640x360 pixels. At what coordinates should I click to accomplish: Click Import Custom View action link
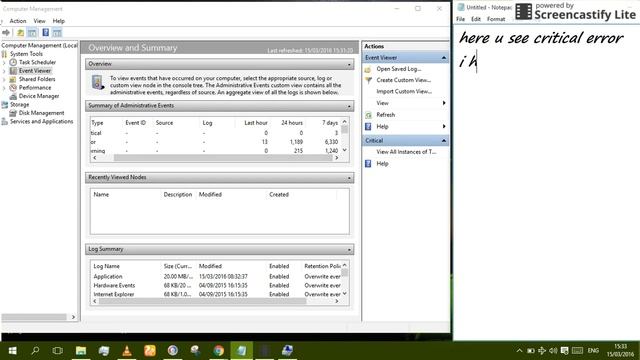coord(404,91)
